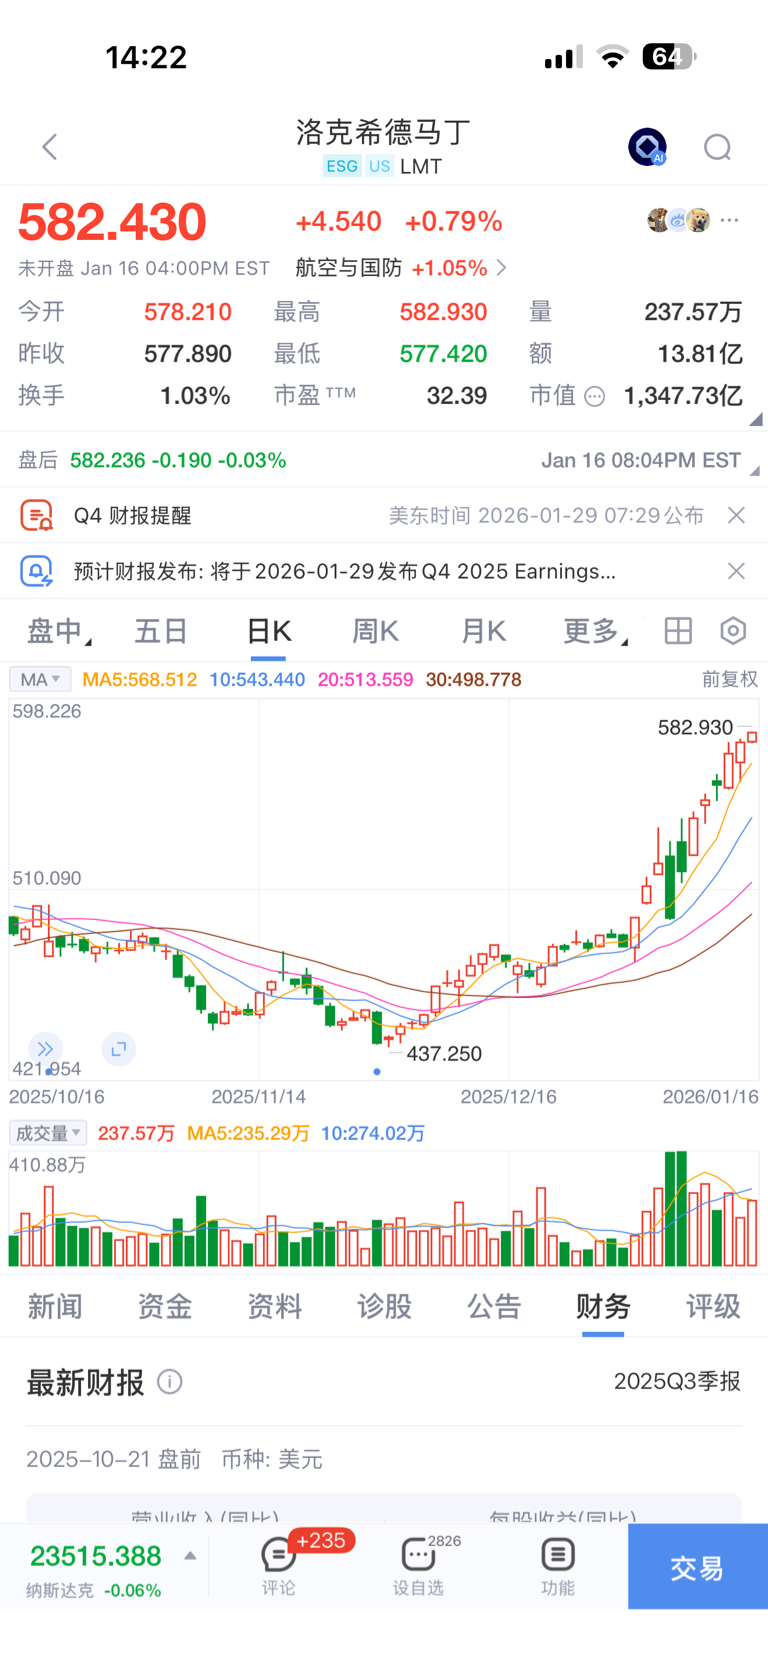Tap the Wi-Fi status icon
The image size is (768, 1669).
coord(612,57)
